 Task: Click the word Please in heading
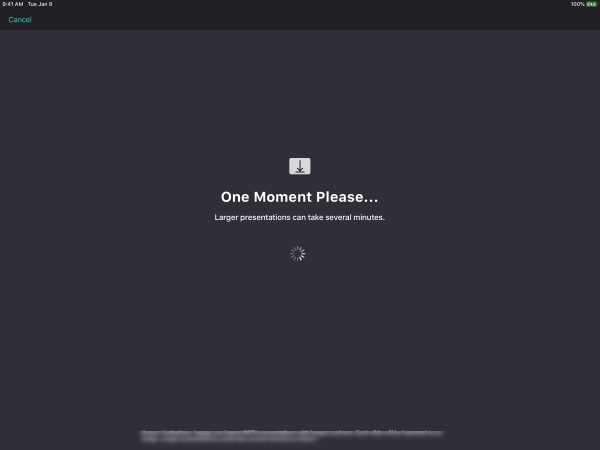coord(339,197)
